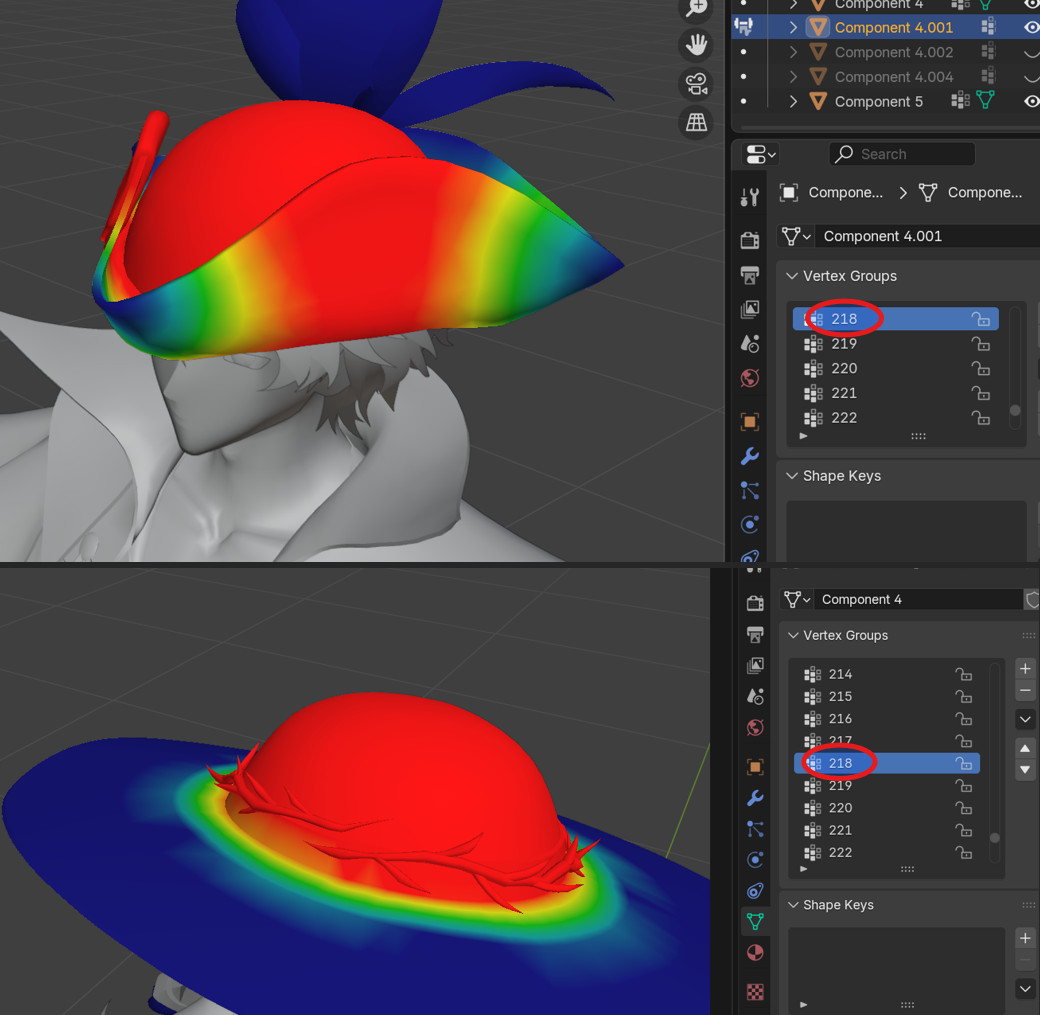Move selected vertex group down

(1024, 770)
